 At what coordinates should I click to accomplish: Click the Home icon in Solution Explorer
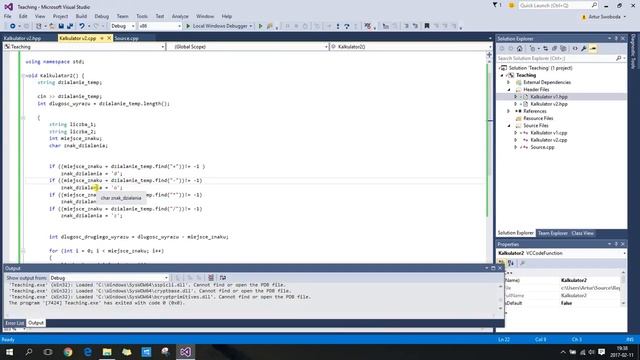(x=520, y=49)
